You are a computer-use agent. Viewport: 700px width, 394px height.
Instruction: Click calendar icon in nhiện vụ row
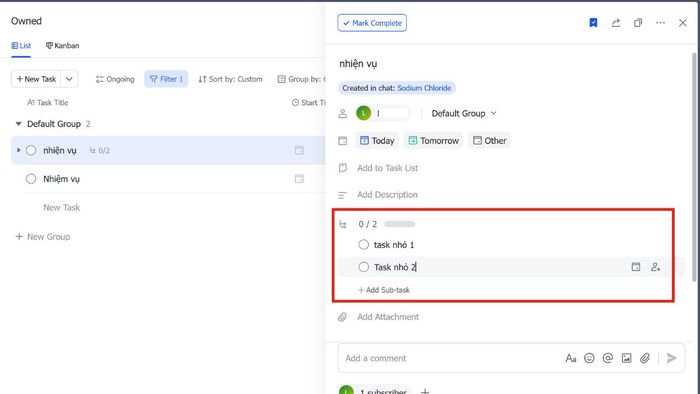(x=299, y=150)
